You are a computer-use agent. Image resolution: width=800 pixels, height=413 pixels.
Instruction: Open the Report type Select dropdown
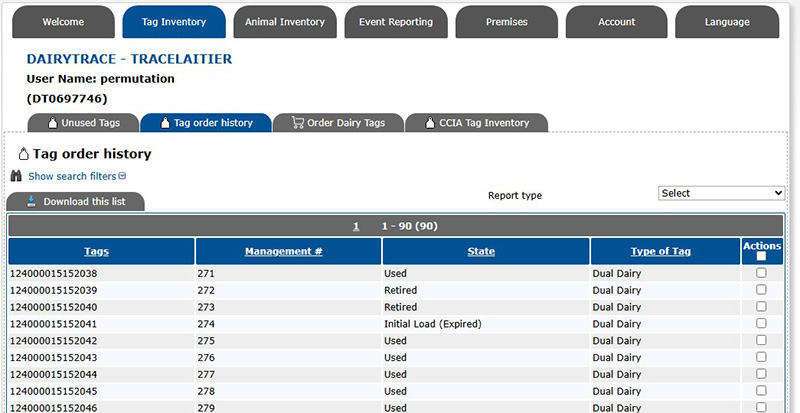click(x=721, y=193)
